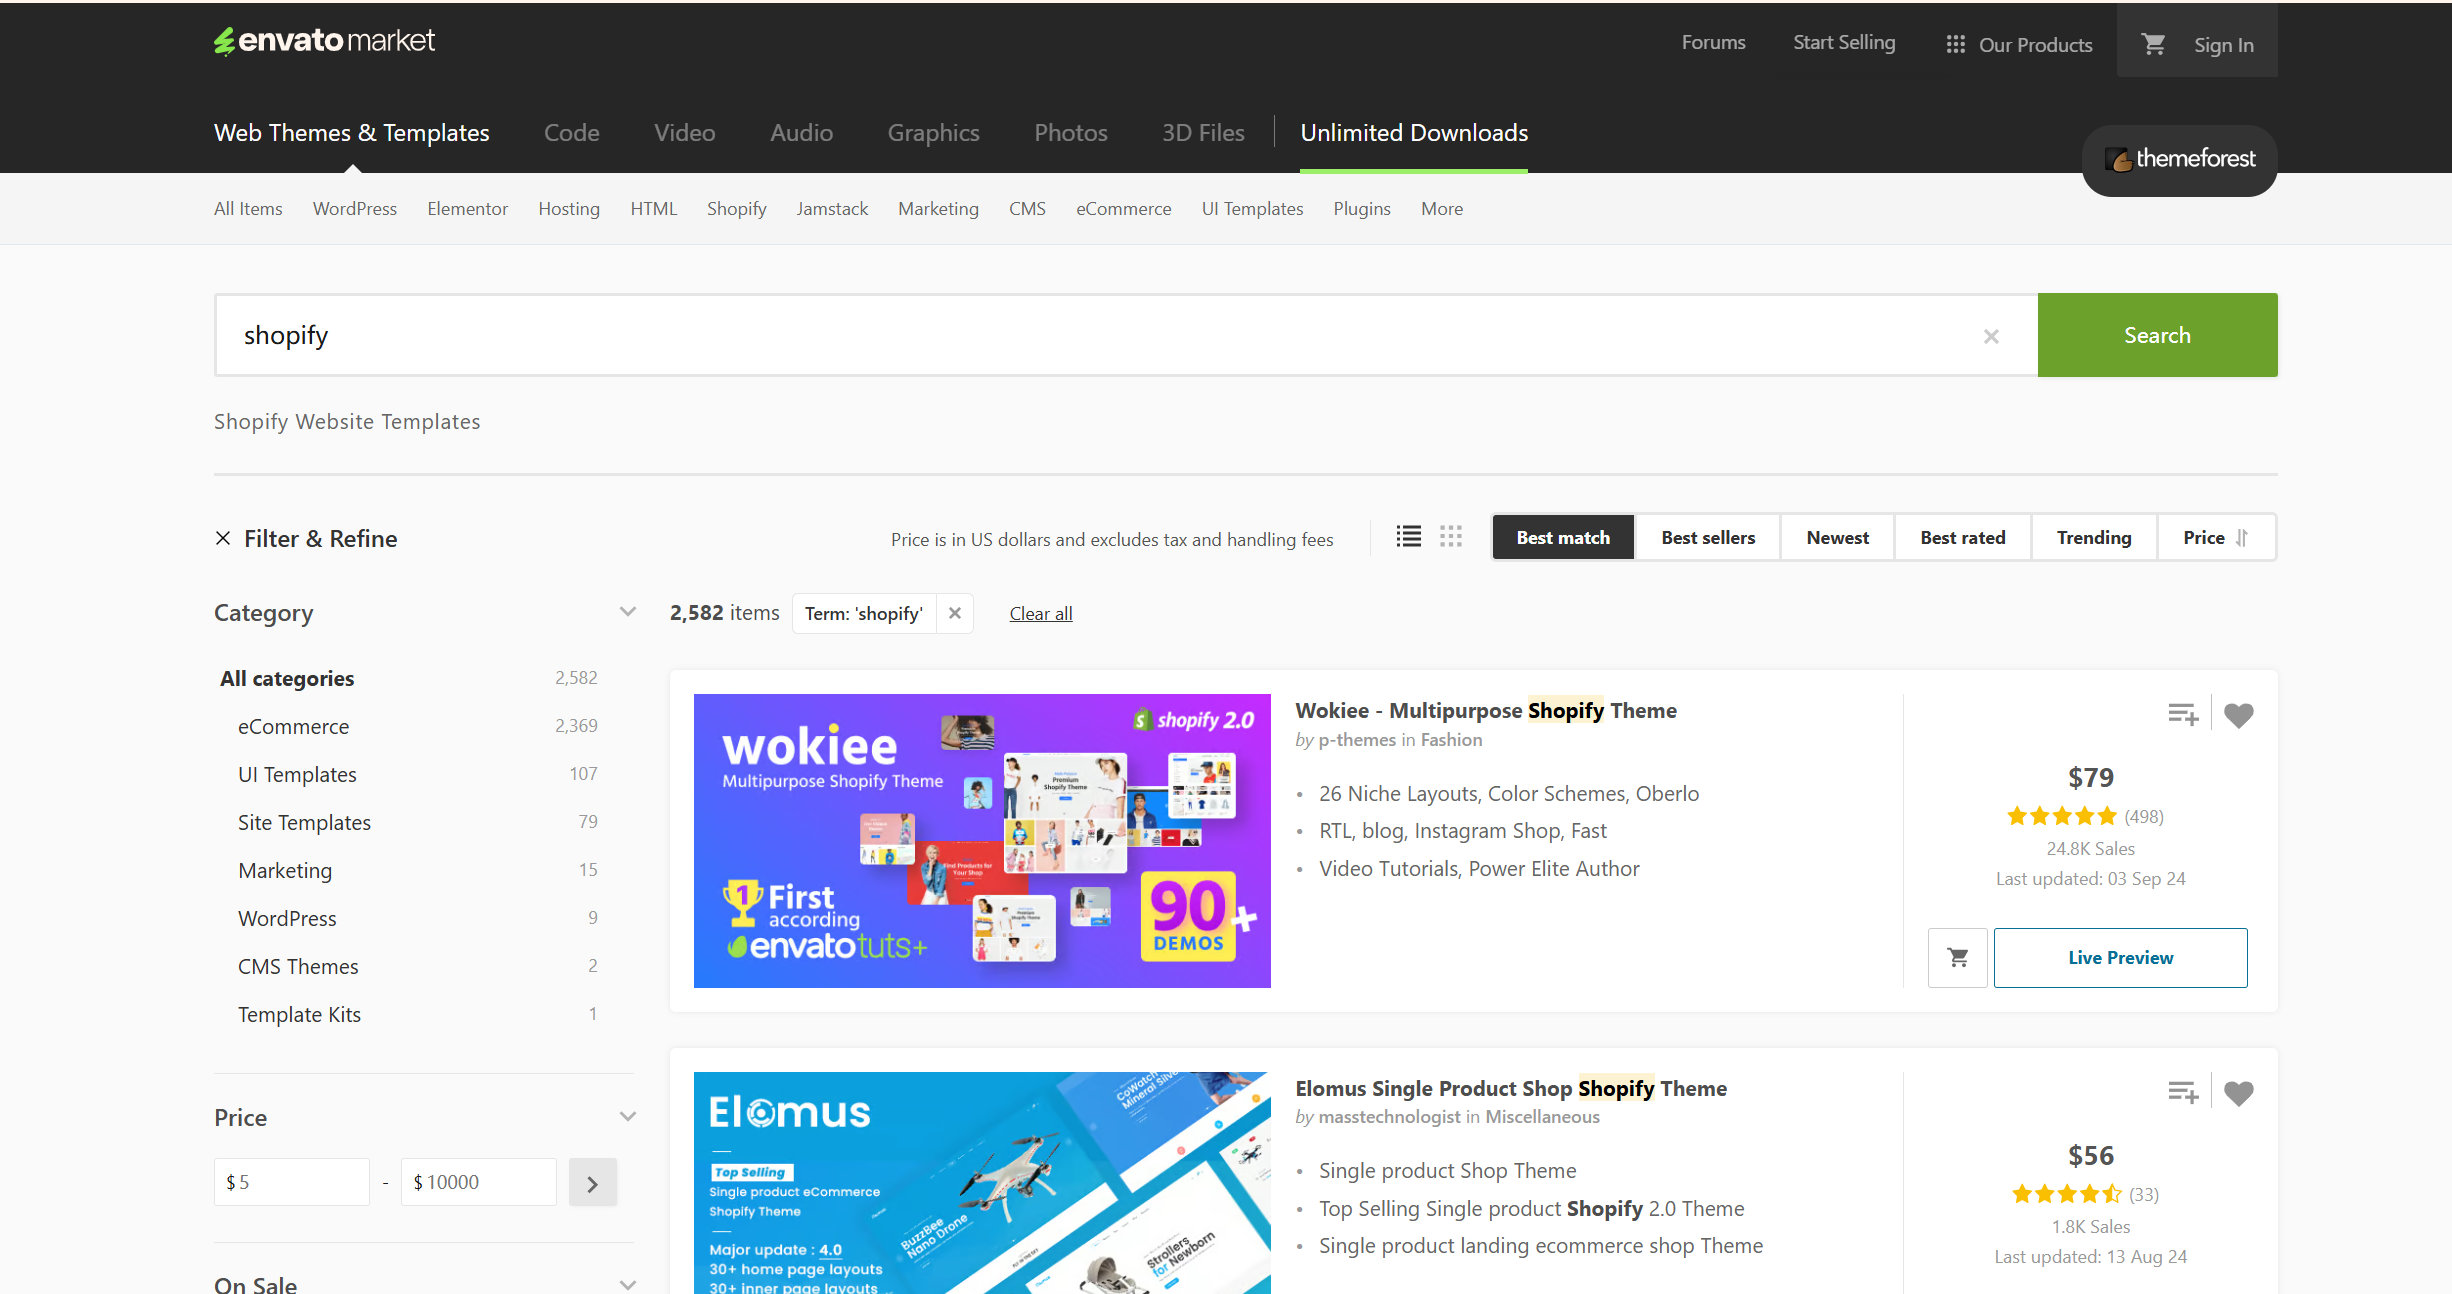Collapse the Category filter section
This screenshot has height=1294, width=2452.
point(627,612)
